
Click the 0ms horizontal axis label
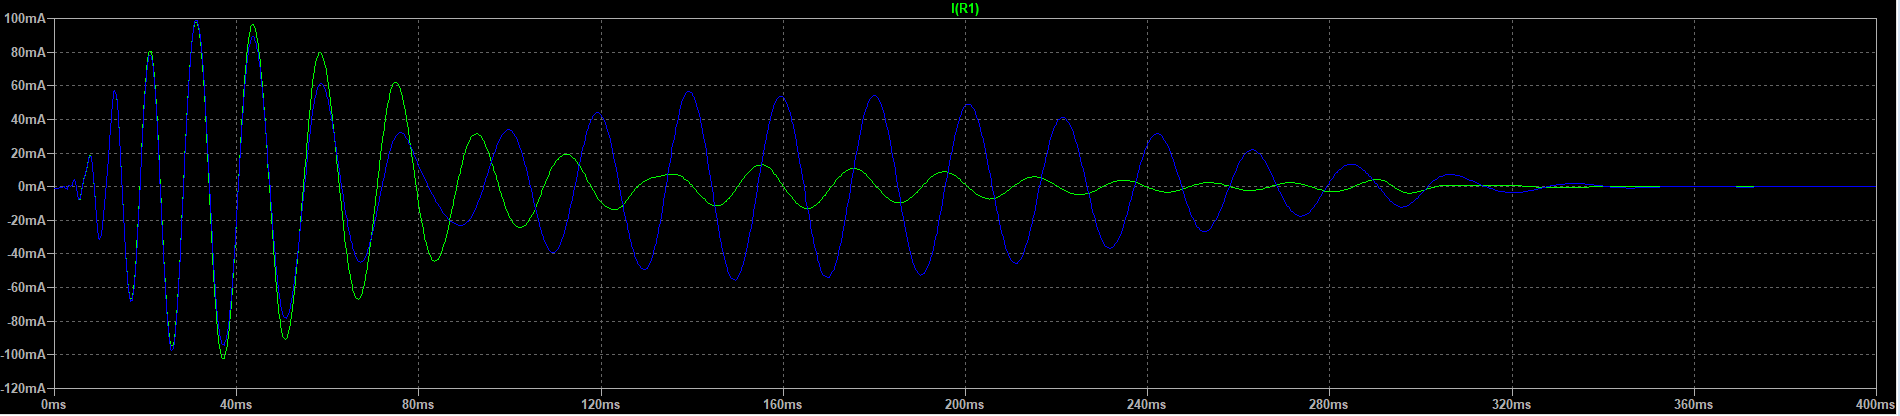click(54, 405)
